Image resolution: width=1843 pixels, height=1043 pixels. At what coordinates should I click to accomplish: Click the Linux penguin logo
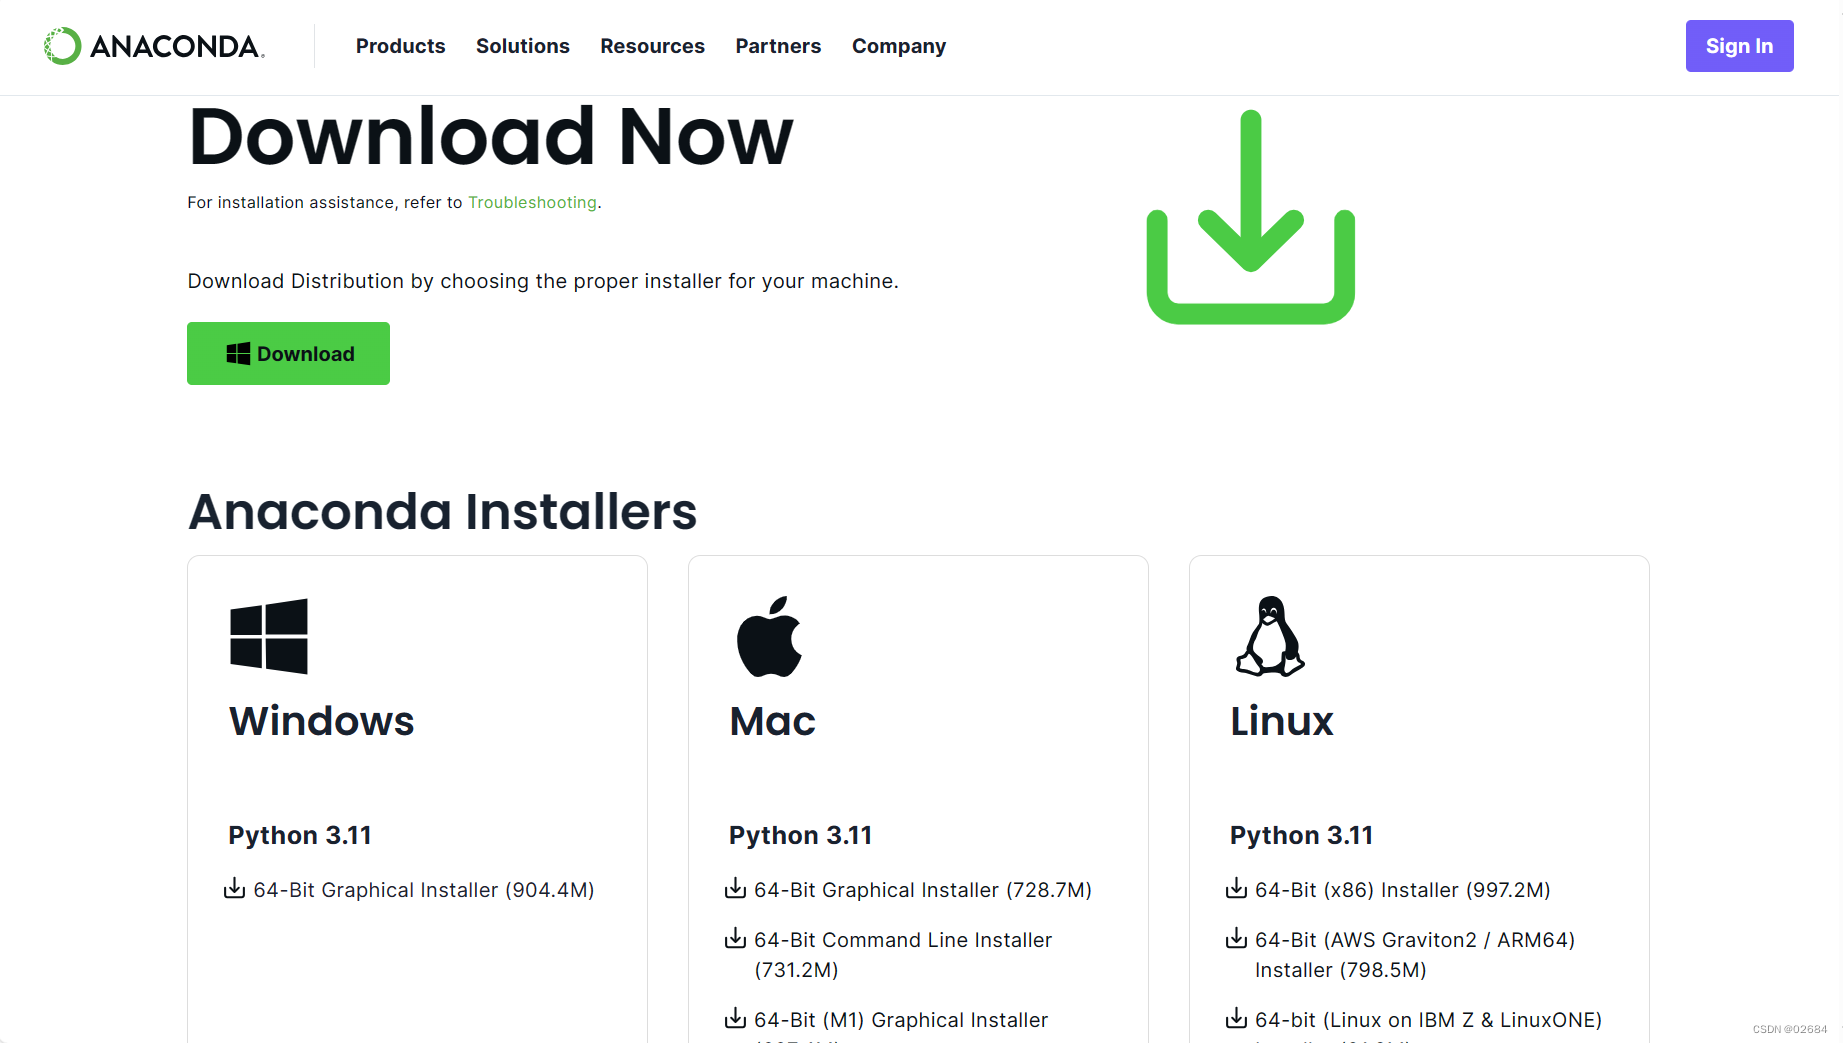pos(1270,636)
